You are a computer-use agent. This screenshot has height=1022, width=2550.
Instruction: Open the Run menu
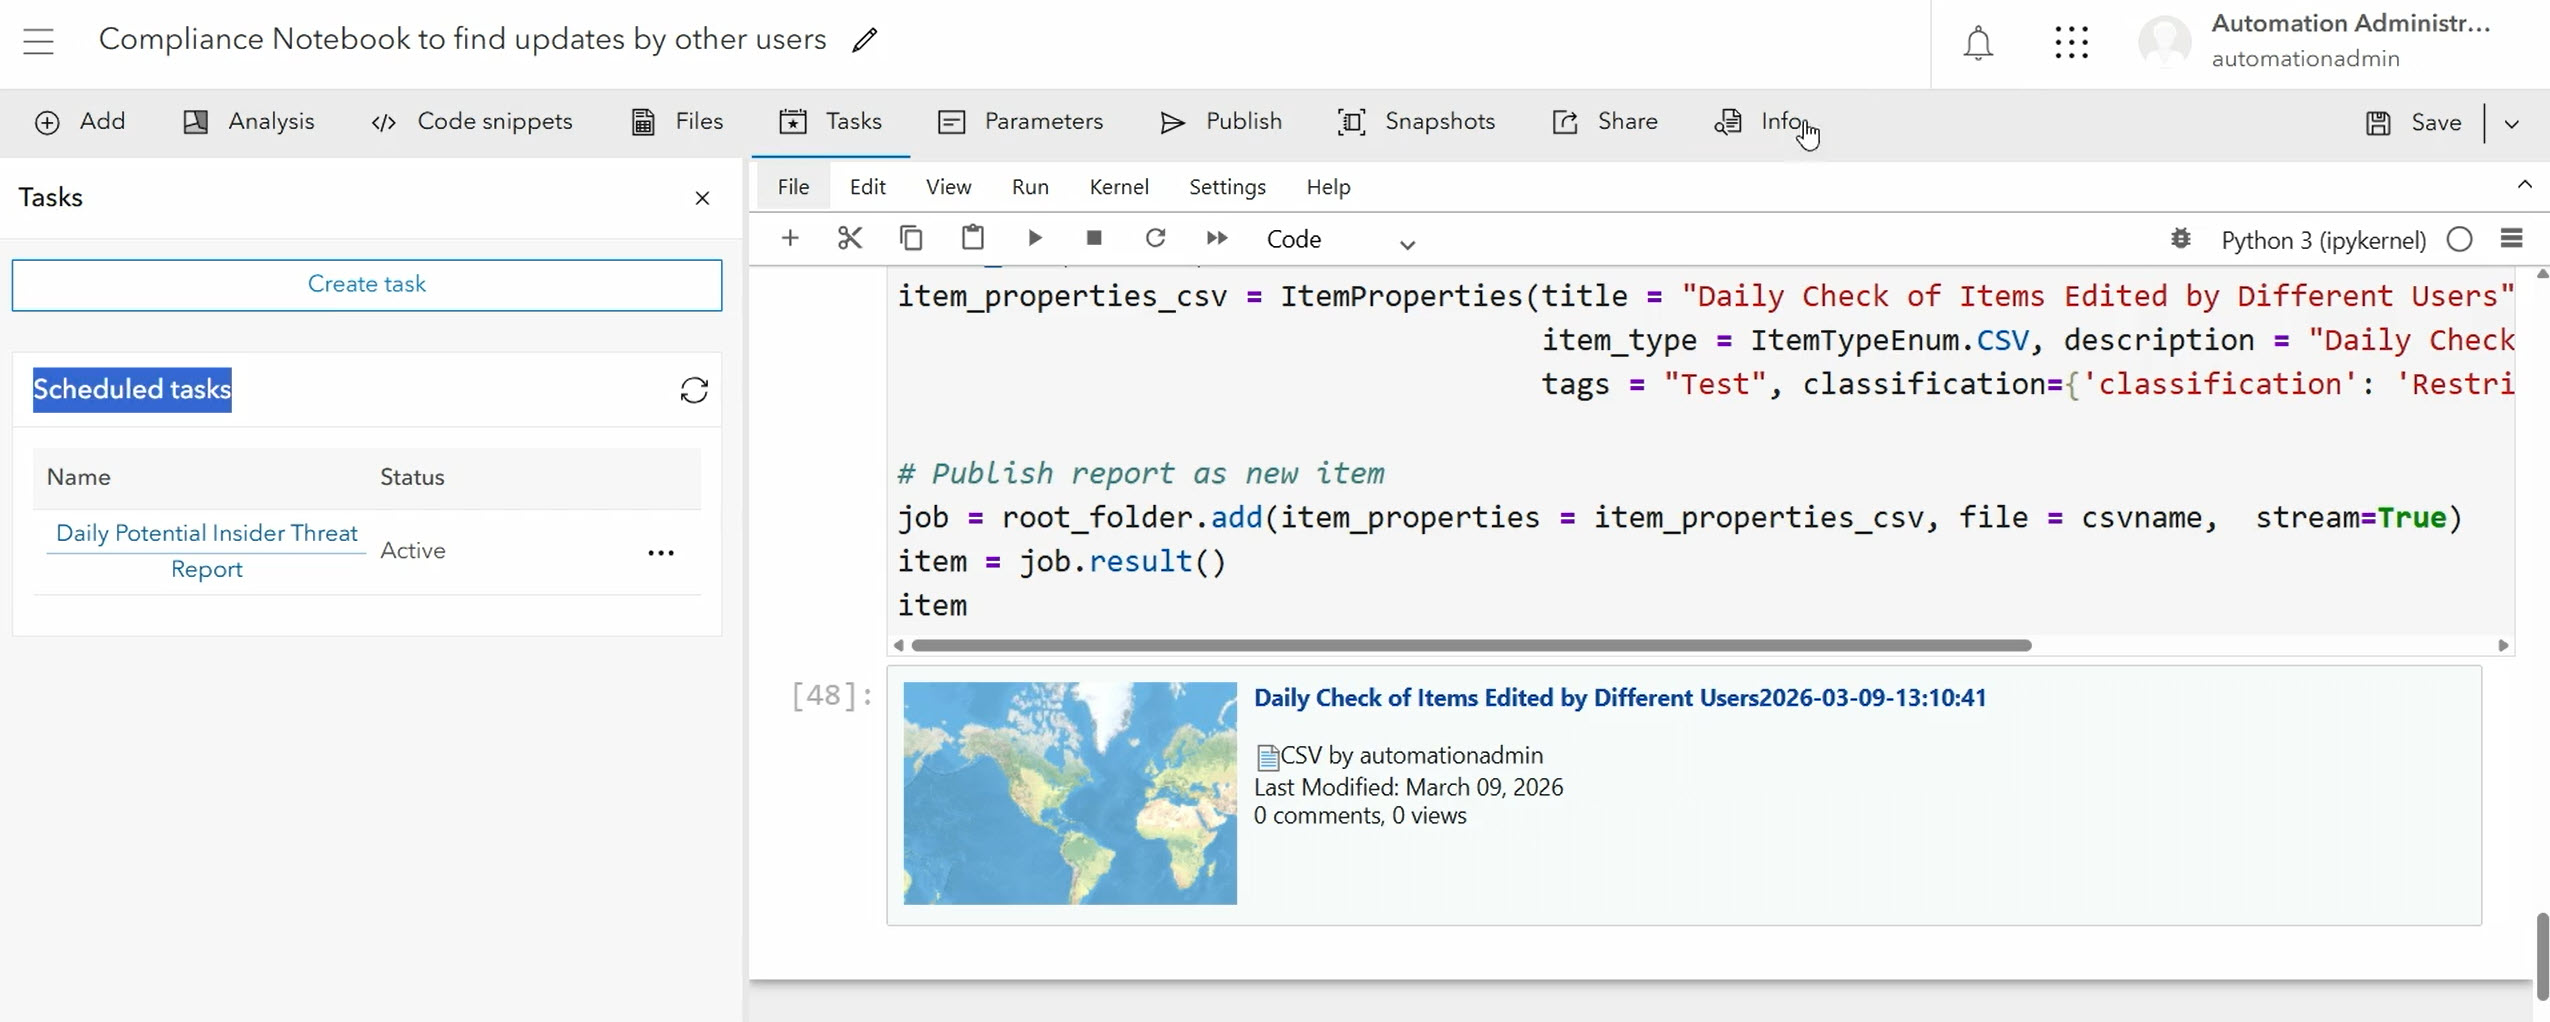coord(1030,187)
